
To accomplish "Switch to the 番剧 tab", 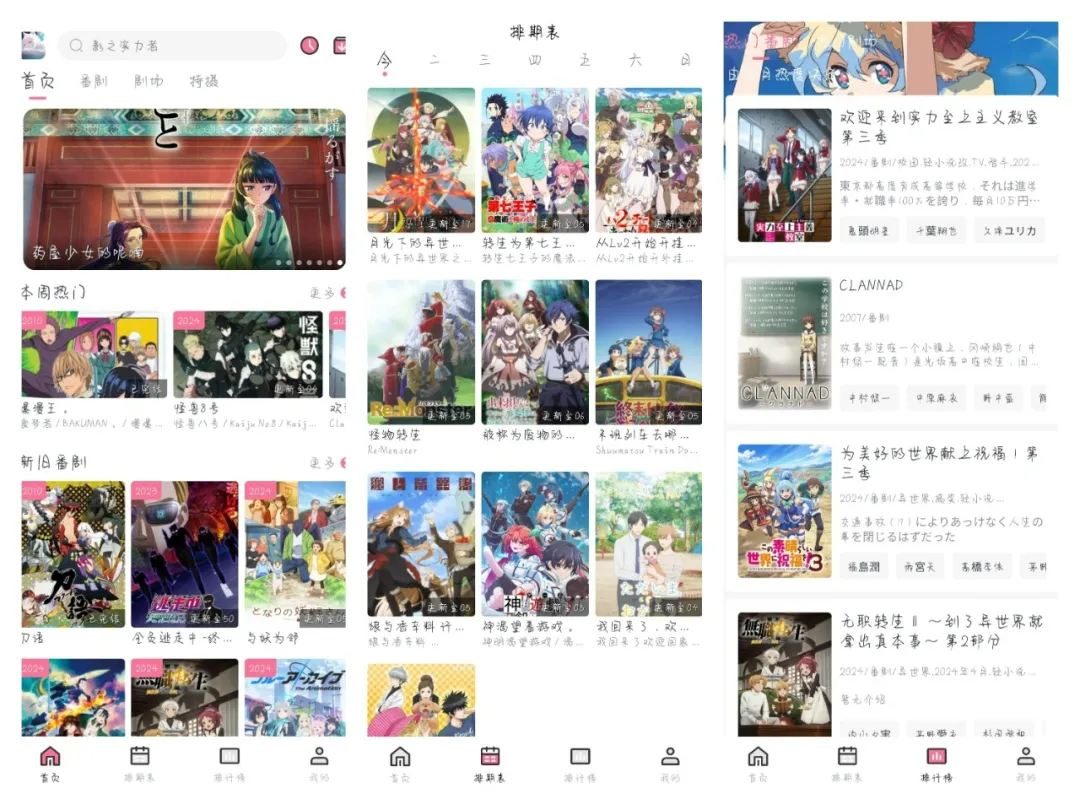I will click(x=94, y=81).
